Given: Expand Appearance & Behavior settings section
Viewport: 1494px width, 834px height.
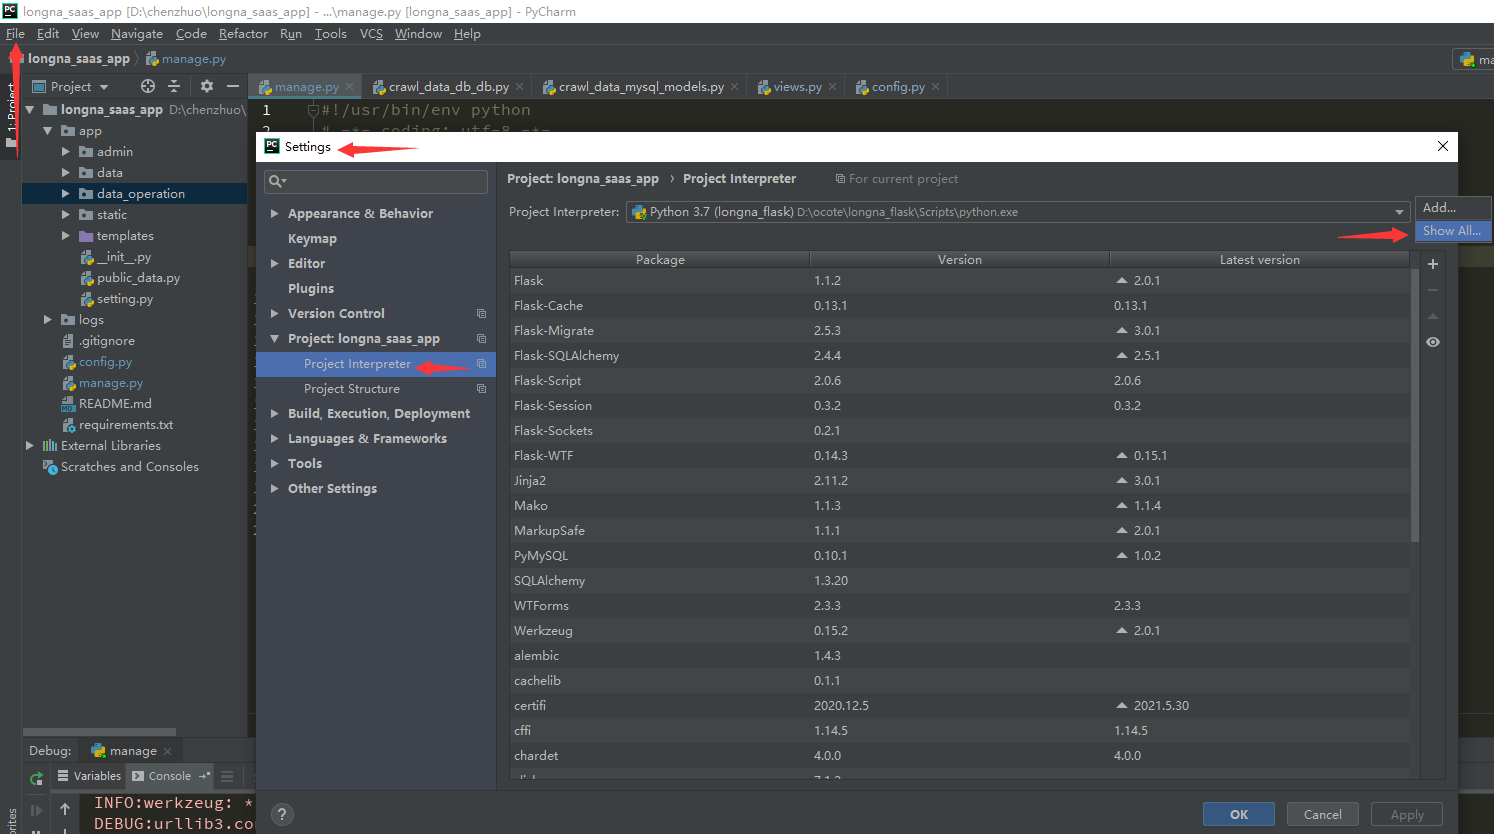Looking at the screenshot, I should click(275, 214).
